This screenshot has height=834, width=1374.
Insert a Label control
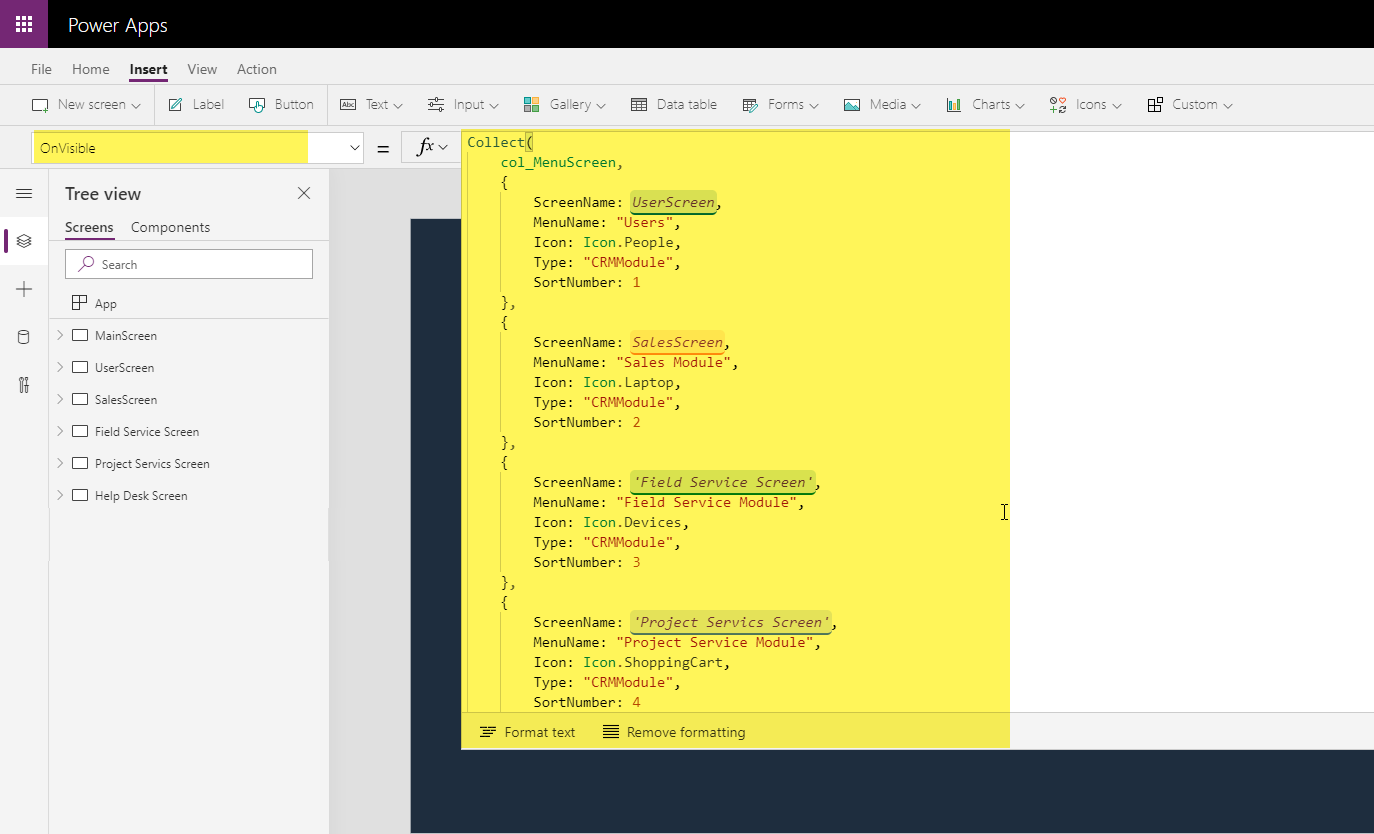coord(196,104)
